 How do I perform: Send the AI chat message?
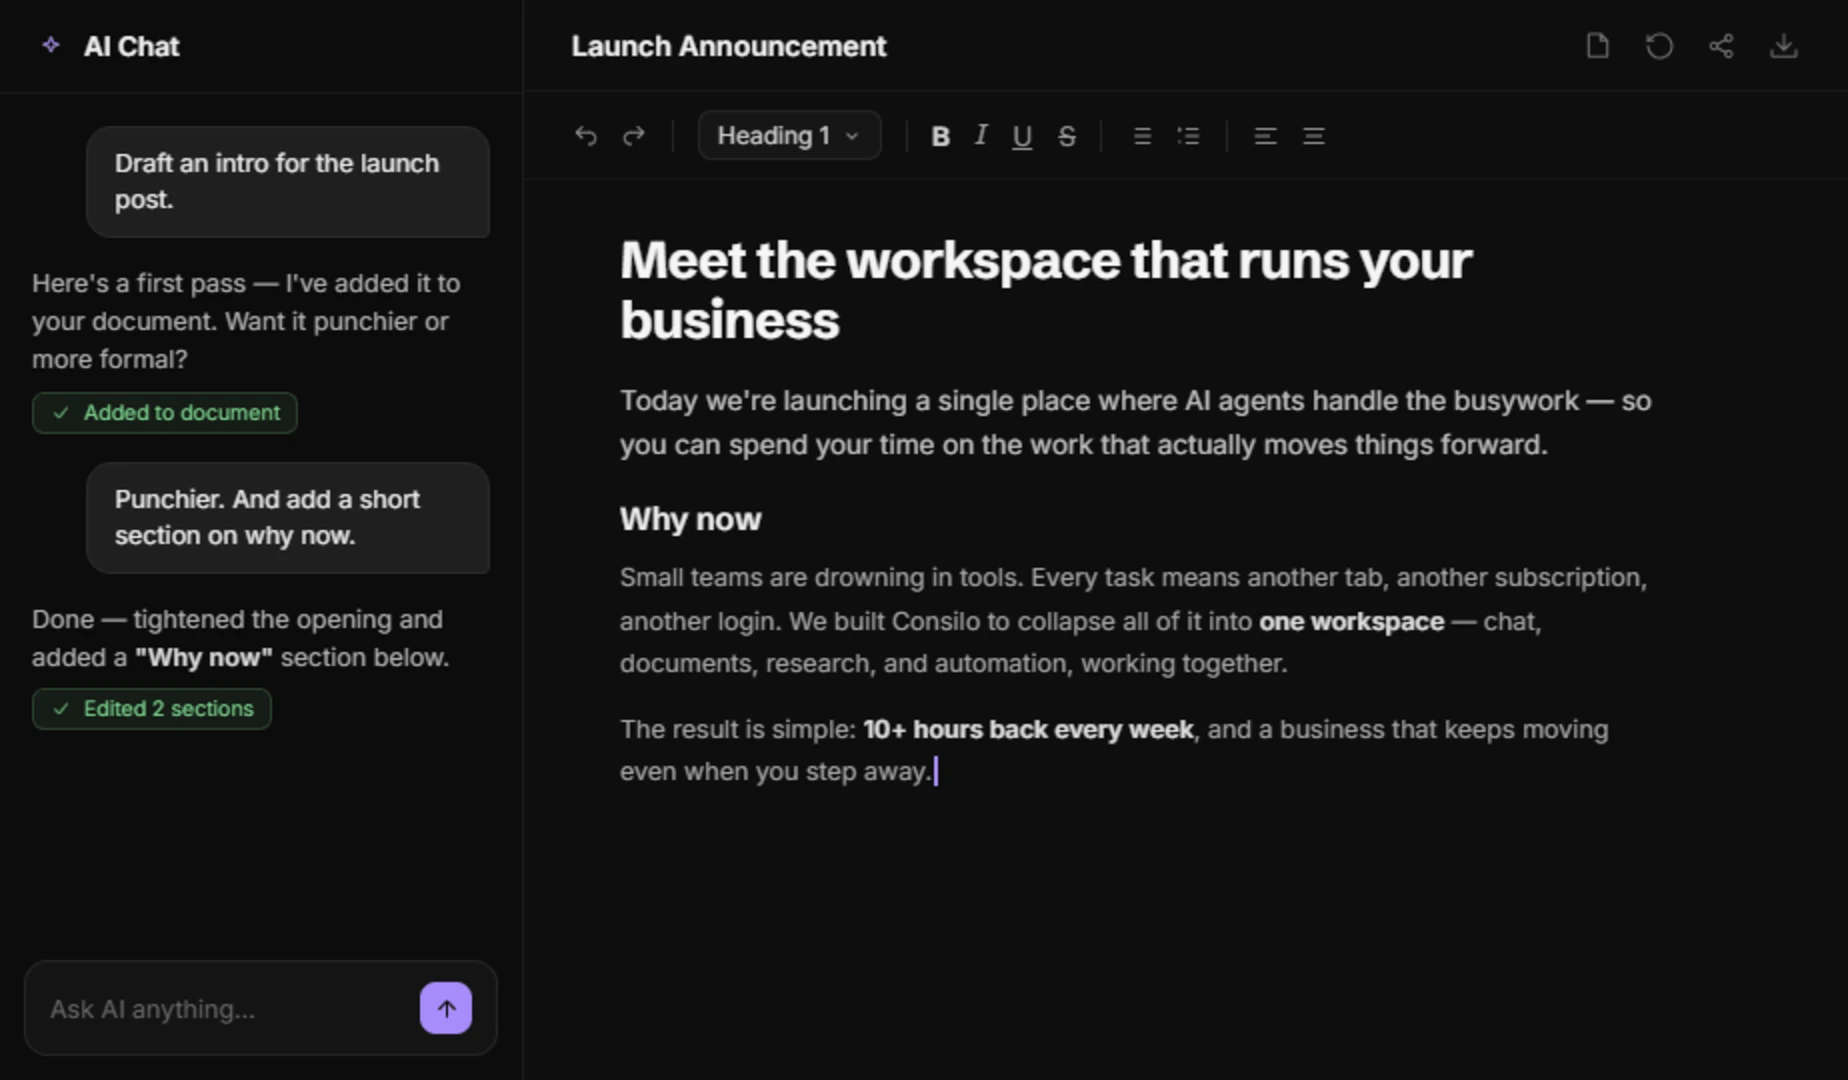tap(446, 1008)
